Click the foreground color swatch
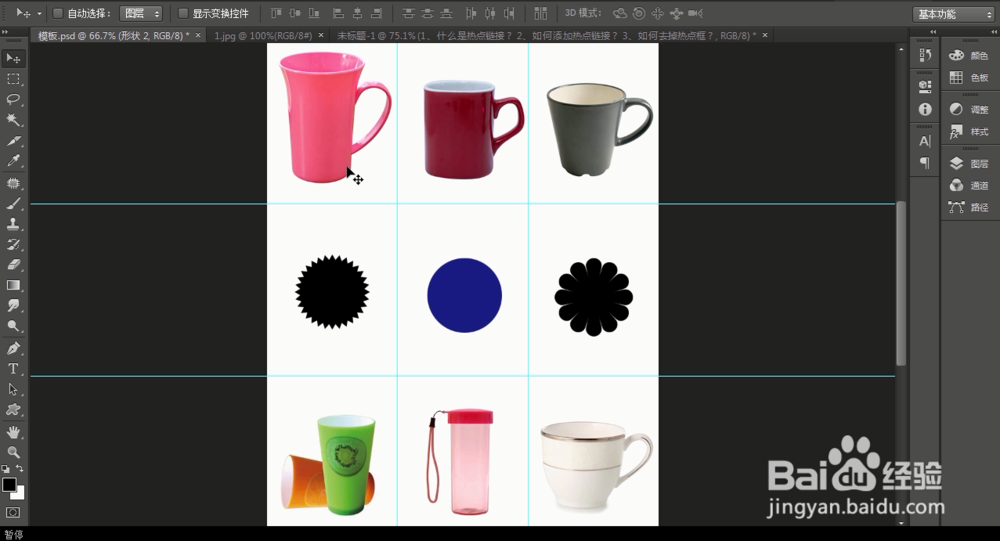The height and width of the screenshot is (541, 1000). [9, 484]
